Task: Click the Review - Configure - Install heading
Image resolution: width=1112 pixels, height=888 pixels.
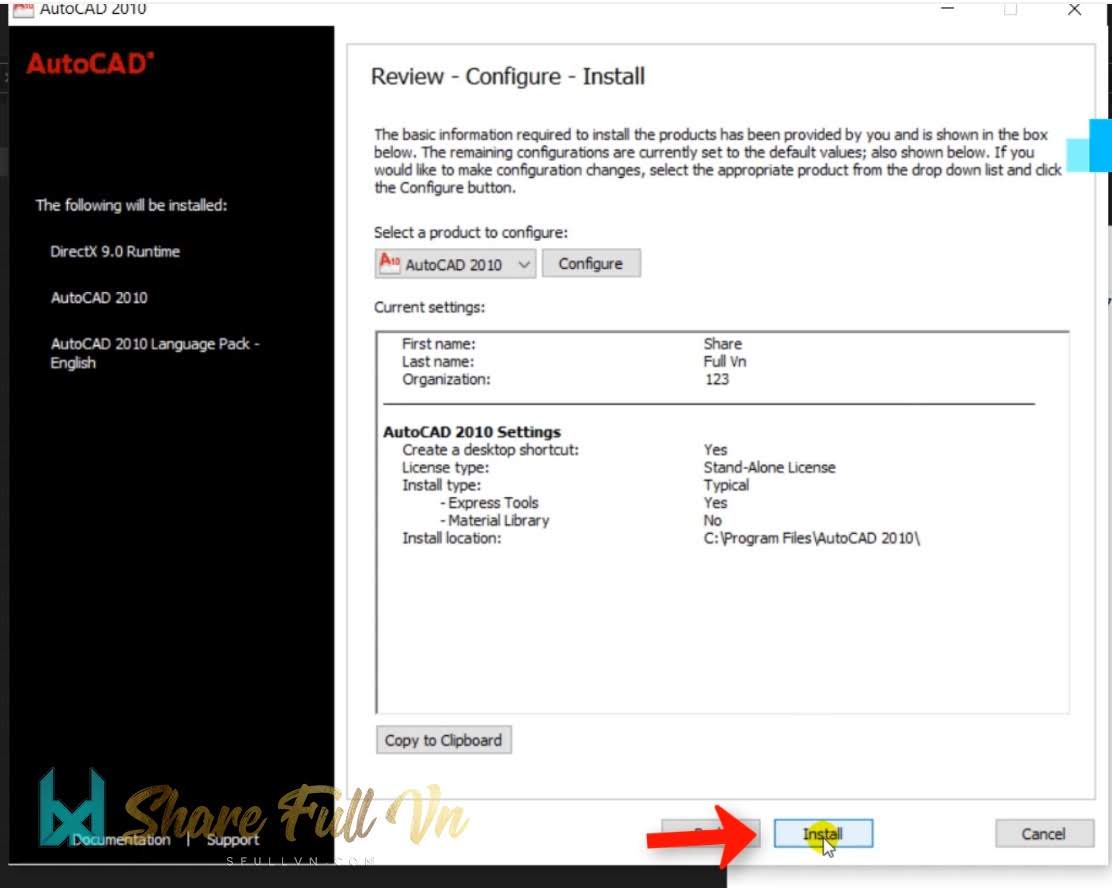Action: pos(508,77)
